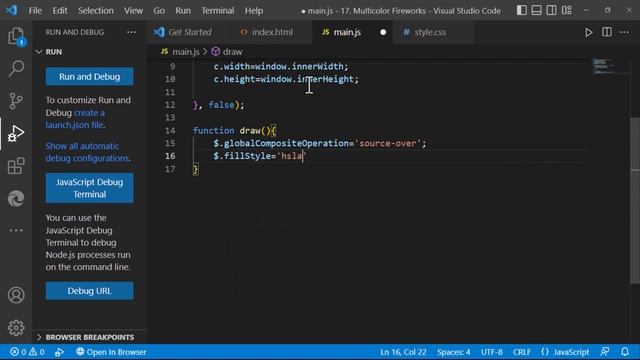Collapse the RUN section
Image resolution: width=640 pixels, height=360 pixels.
(x=90, y=52)
